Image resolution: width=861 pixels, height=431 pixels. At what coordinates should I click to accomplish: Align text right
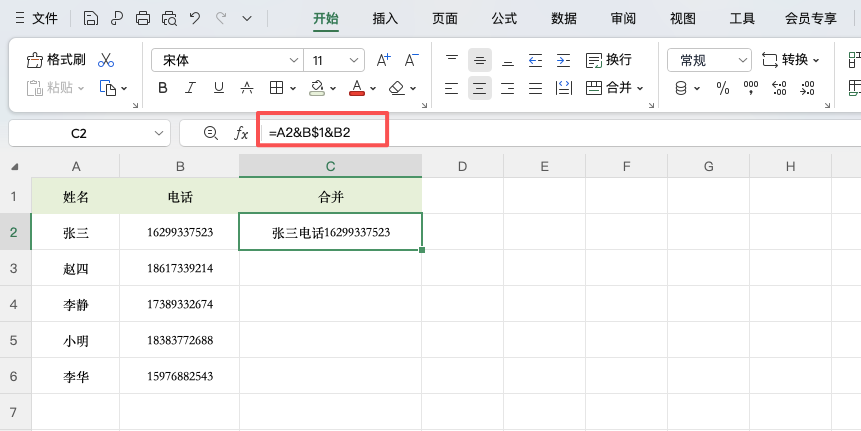point(508,88)
